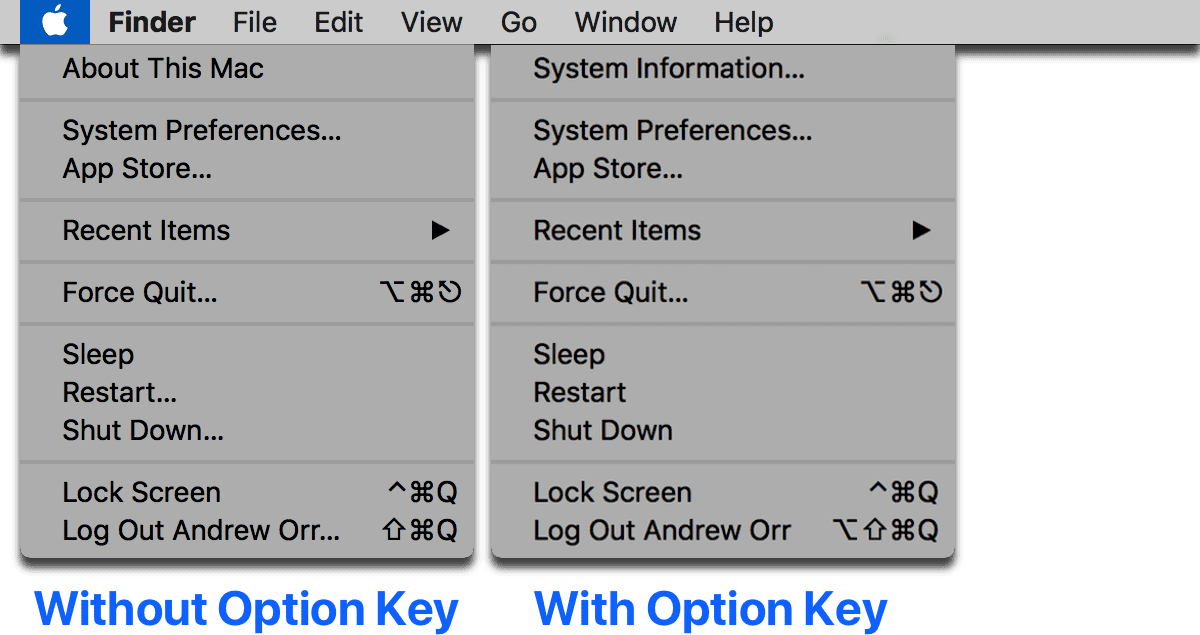
Task: Select Log Out Andrew Orr… with ellipsis
Action: (x=201, y=530)
